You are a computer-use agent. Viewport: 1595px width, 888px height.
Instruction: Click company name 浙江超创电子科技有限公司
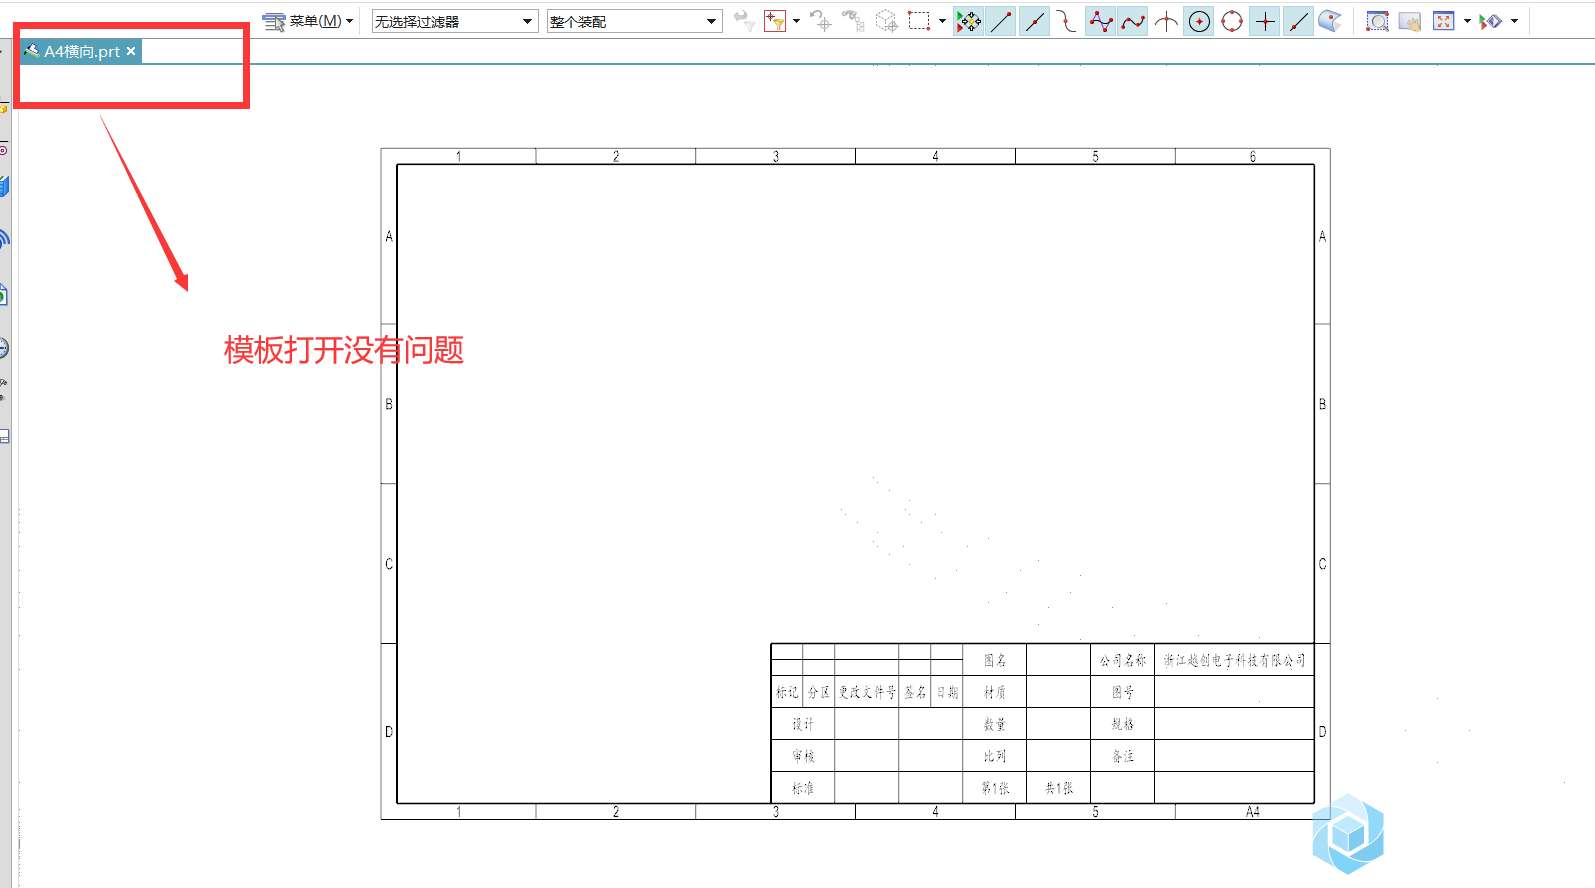click(1234, 660)
